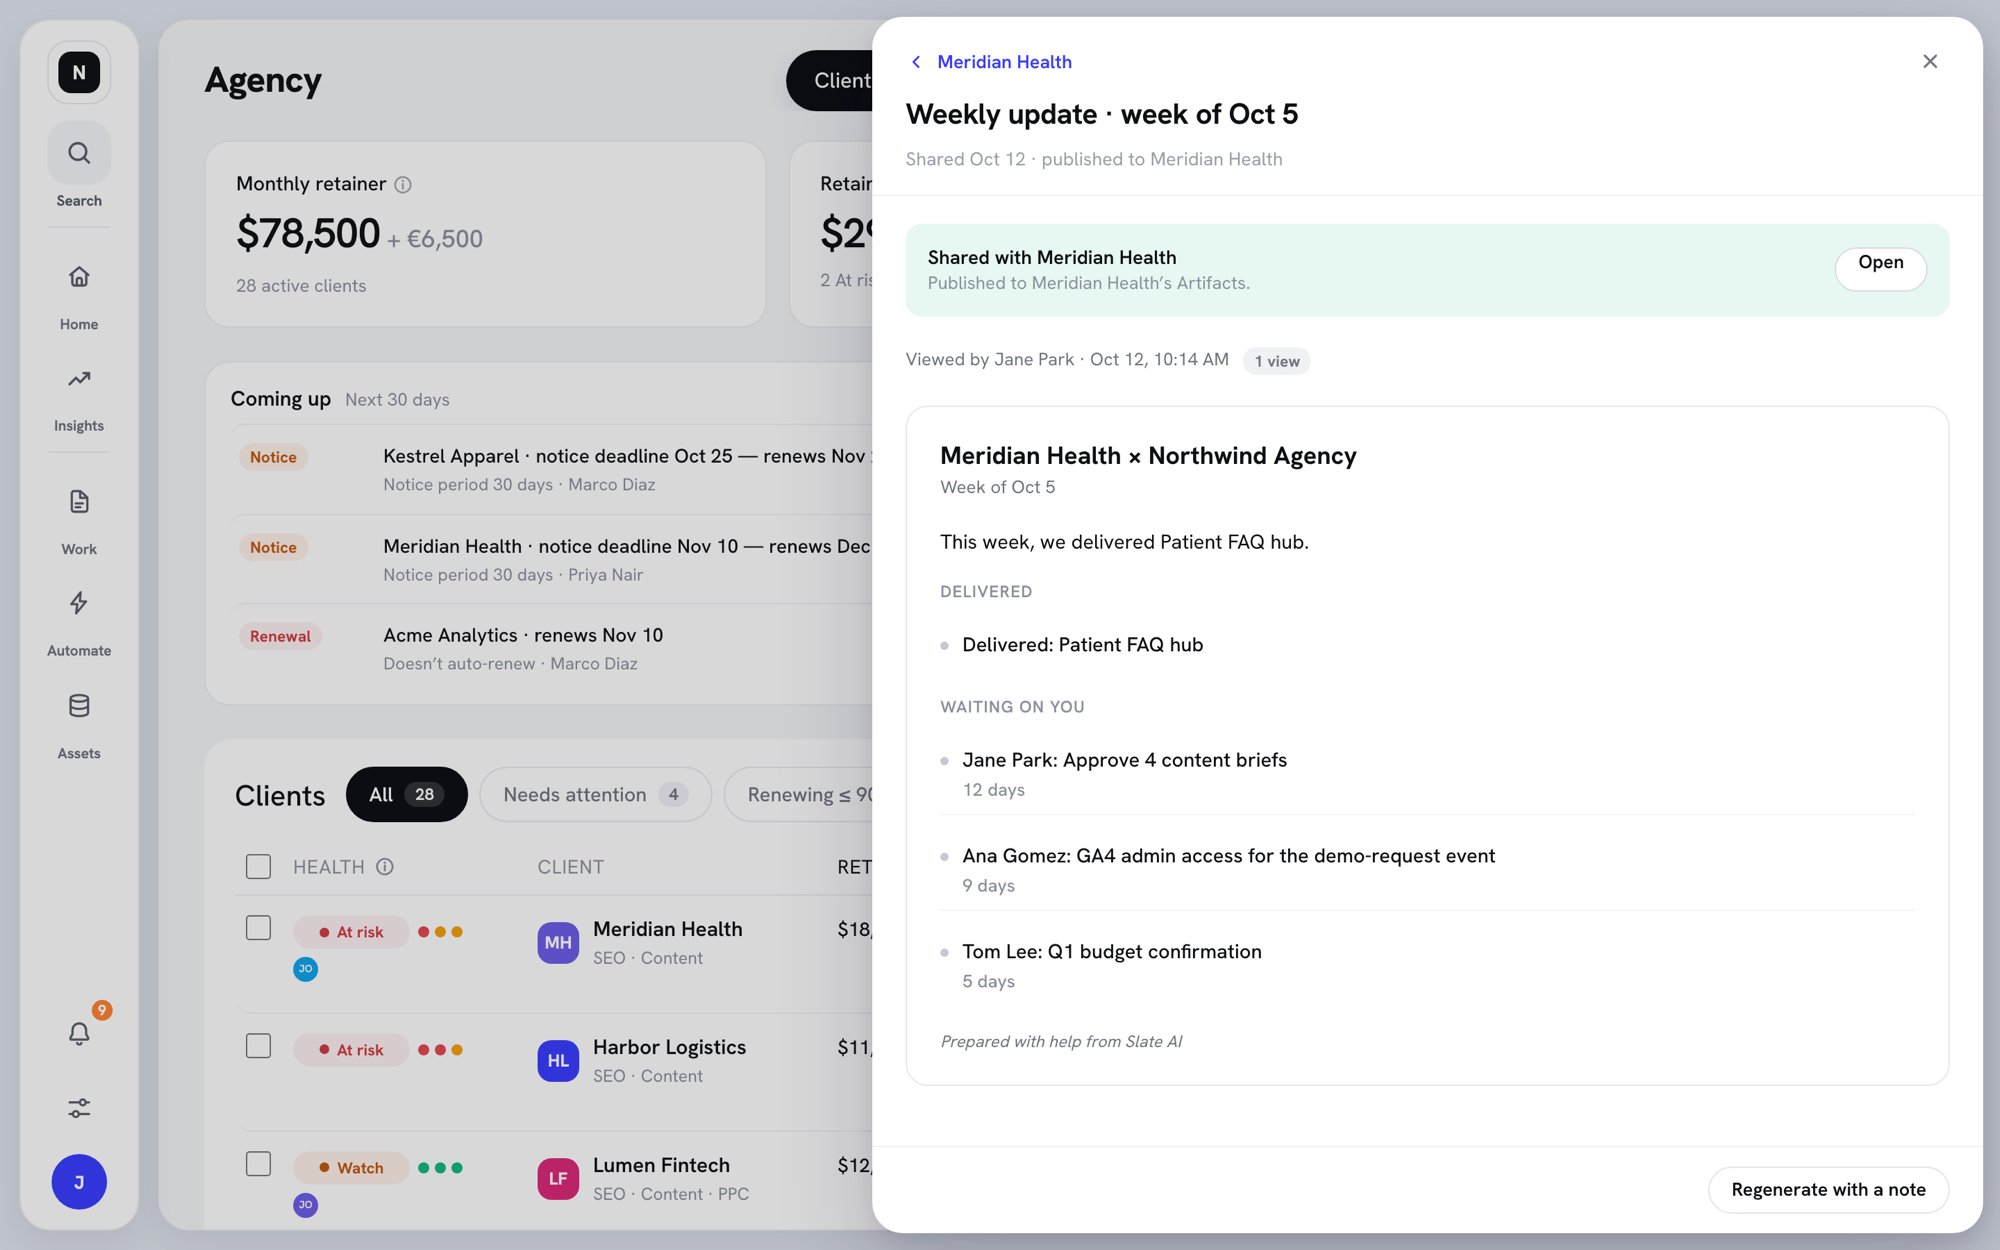This screenshot has height=1250, width=2000.
Task: Open Insights trend icon
Action: pos(79,379)
